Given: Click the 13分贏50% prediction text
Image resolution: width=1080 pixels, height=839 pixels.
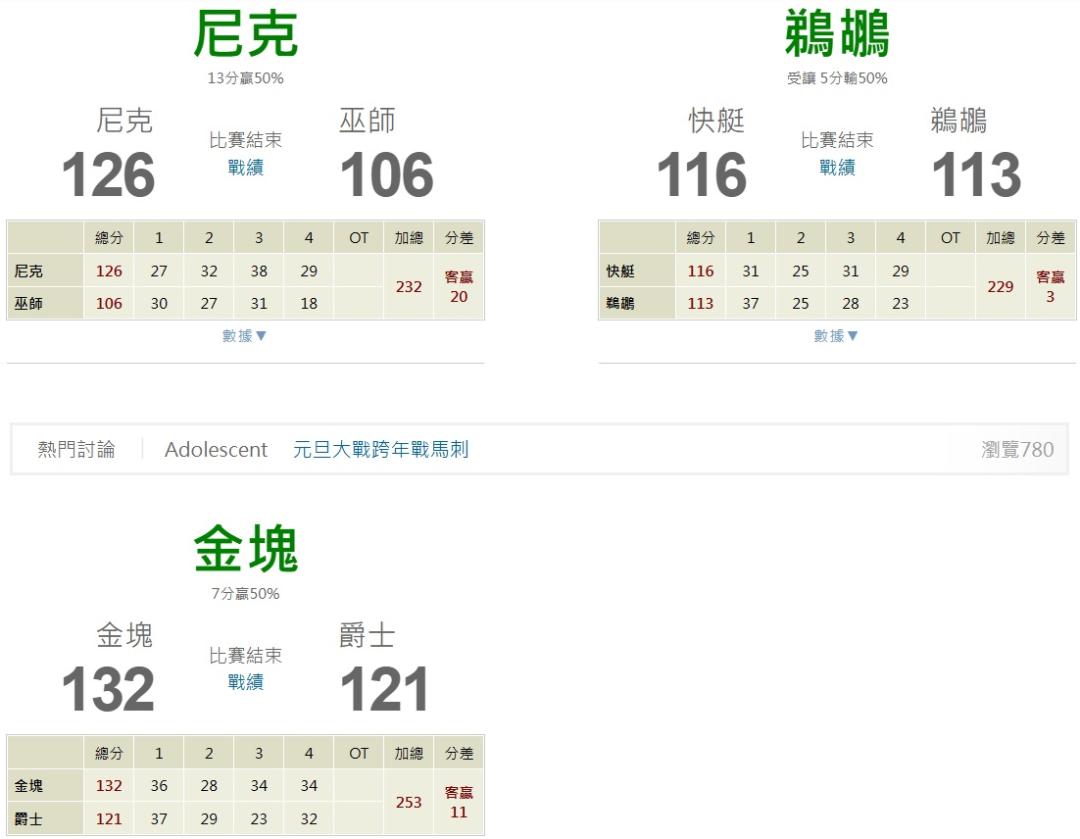Looking at the screenshot, I should coord(245,78).
